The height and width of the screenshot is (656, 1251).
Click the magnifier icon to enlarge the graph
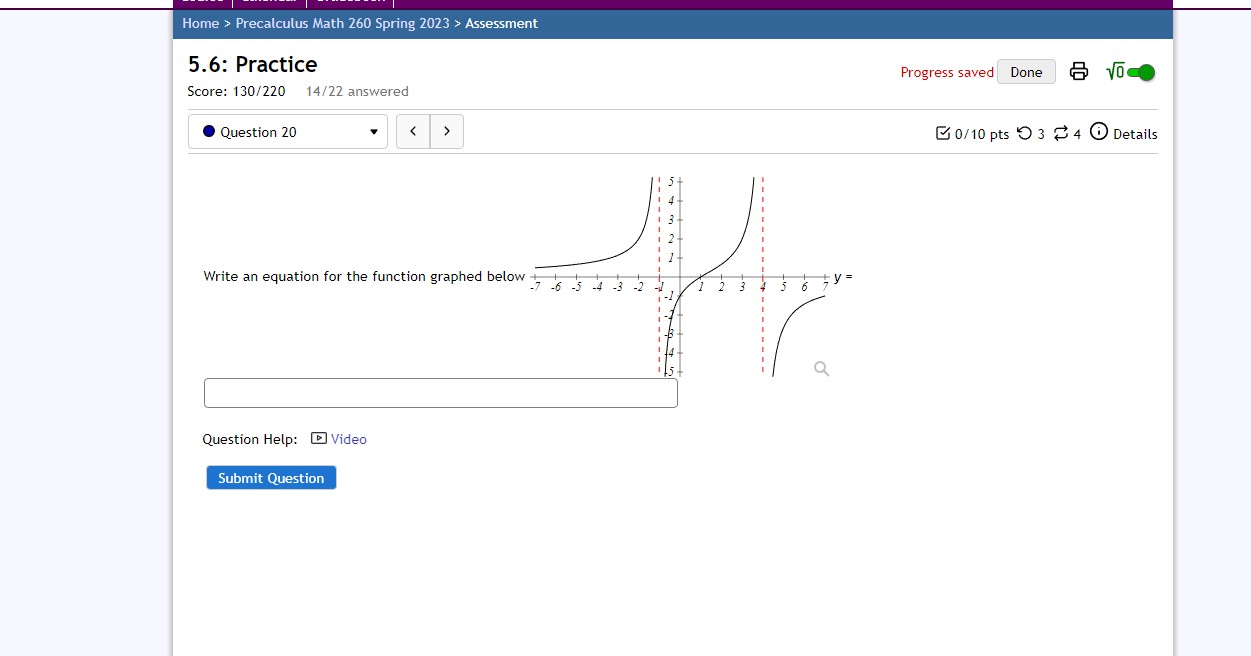(821, 368)
